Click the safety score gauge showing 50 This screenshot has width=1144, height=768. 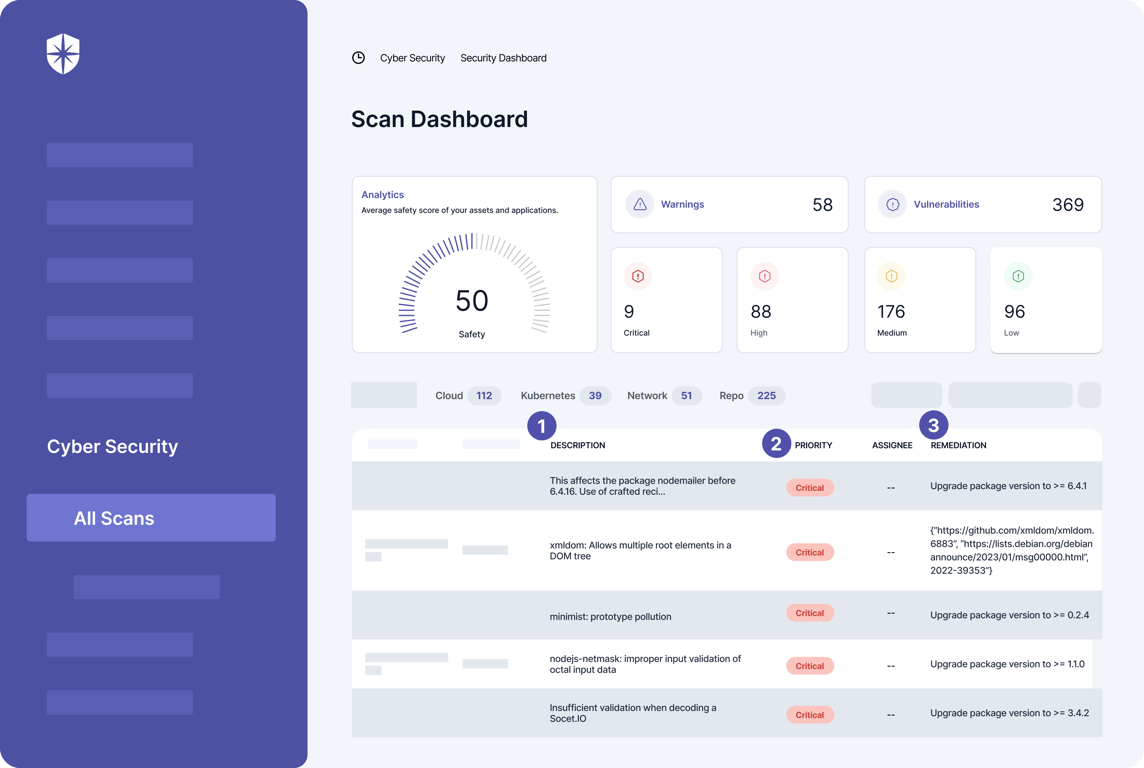tap(473, 286)
